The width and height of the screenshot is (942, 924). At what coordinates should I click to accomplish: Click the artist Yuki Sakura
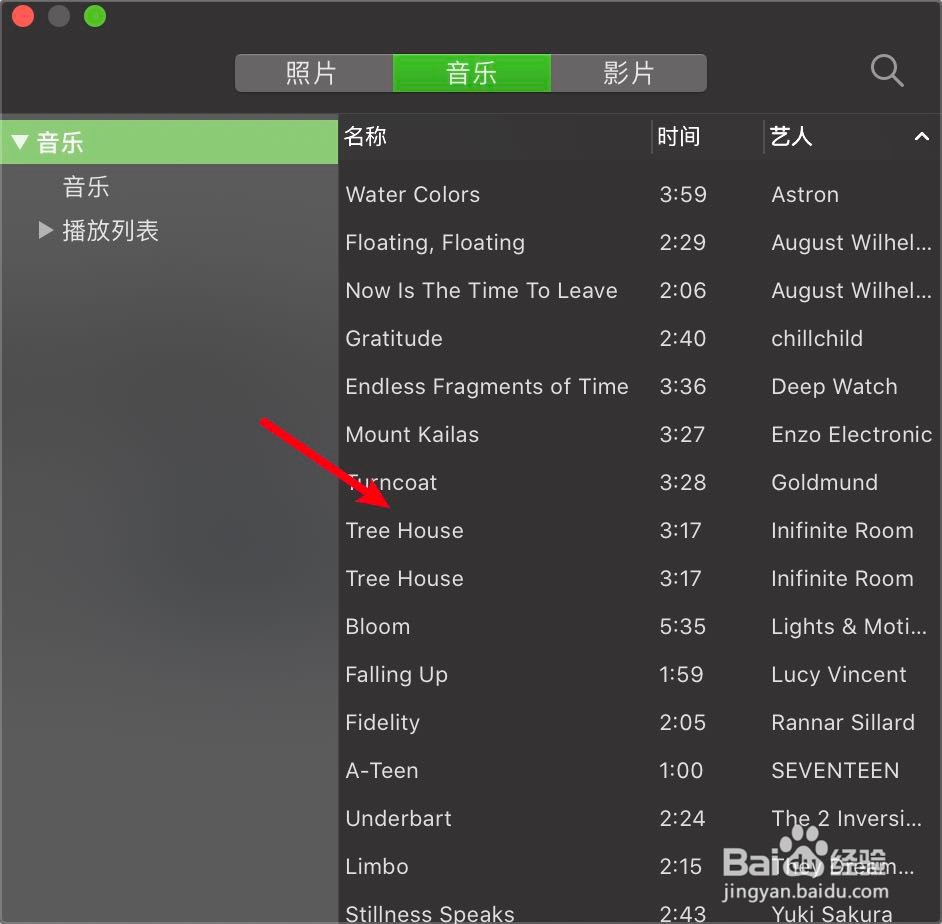(832, 914)
